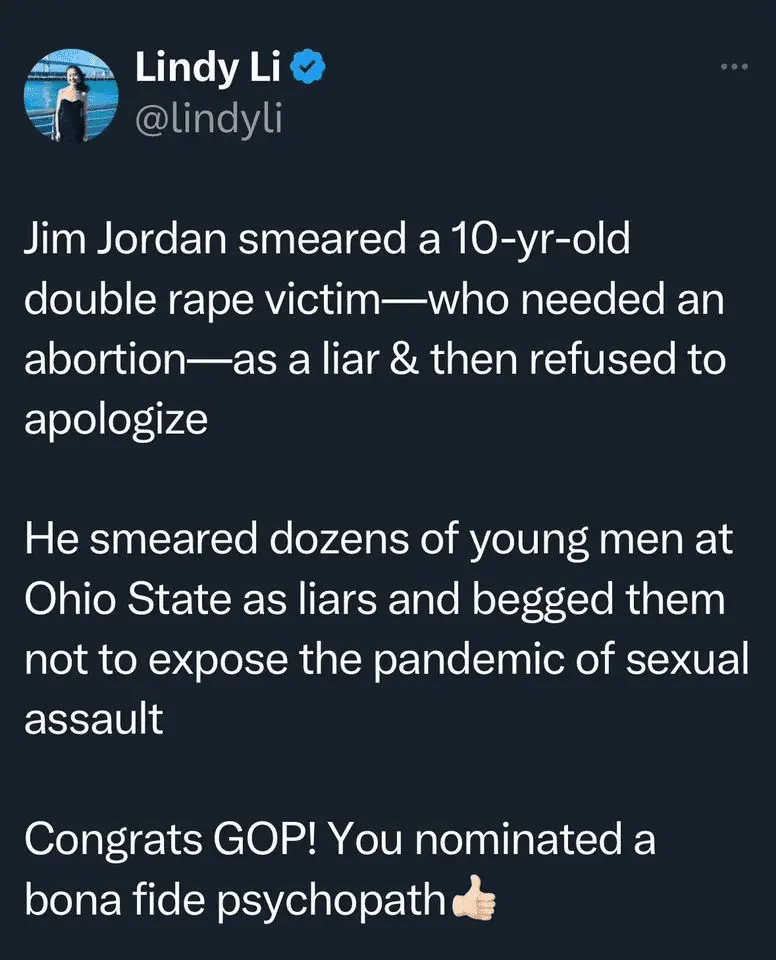Image resolution: width=776 pixels, height=960 pixels.
Task: Click "bona fide psychopath" text
Action: point(235,900)
